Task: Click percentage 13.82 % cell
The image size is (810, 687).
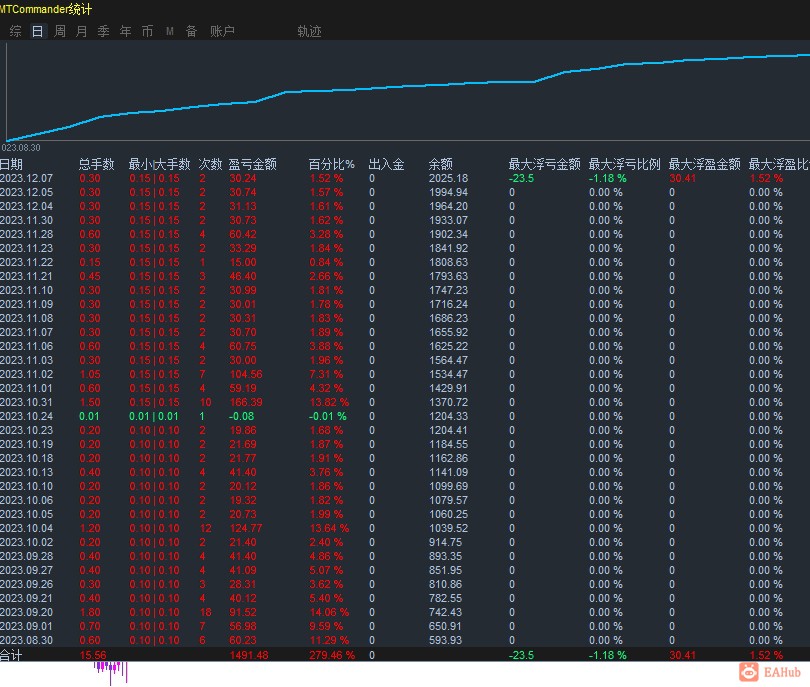Action: 329,402
